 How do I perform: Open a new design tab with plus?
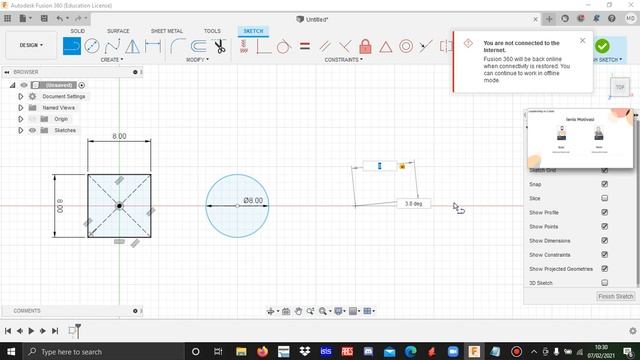point(549,19)
